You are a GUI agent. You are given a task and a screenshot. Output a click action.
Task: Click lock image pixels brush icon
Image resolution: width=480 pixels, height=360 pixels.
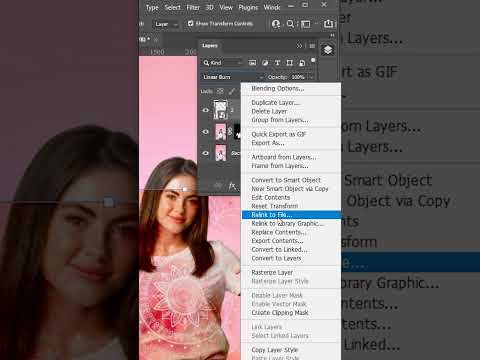232,91
